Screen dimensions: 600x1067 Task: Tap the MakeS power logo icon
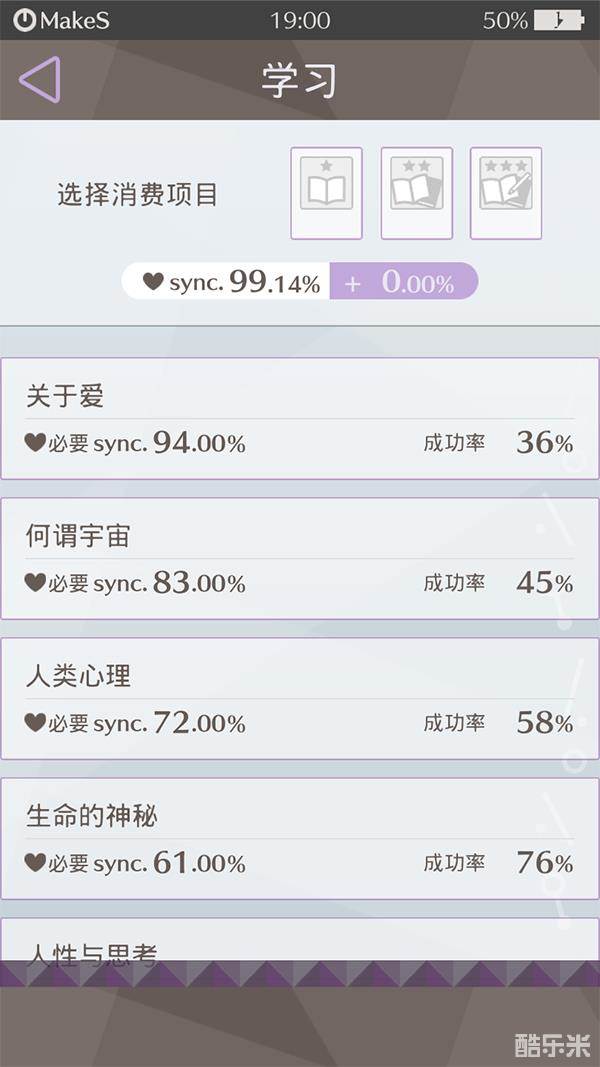coord(24,20)
